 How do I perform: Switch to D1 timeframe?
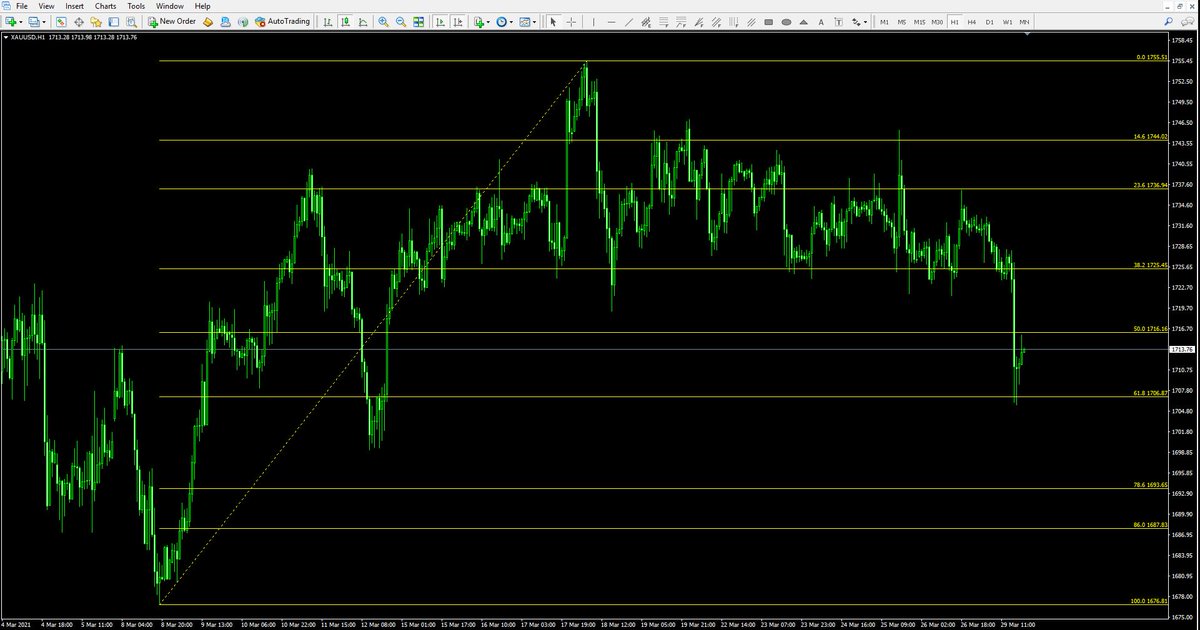tap(989, 21)
